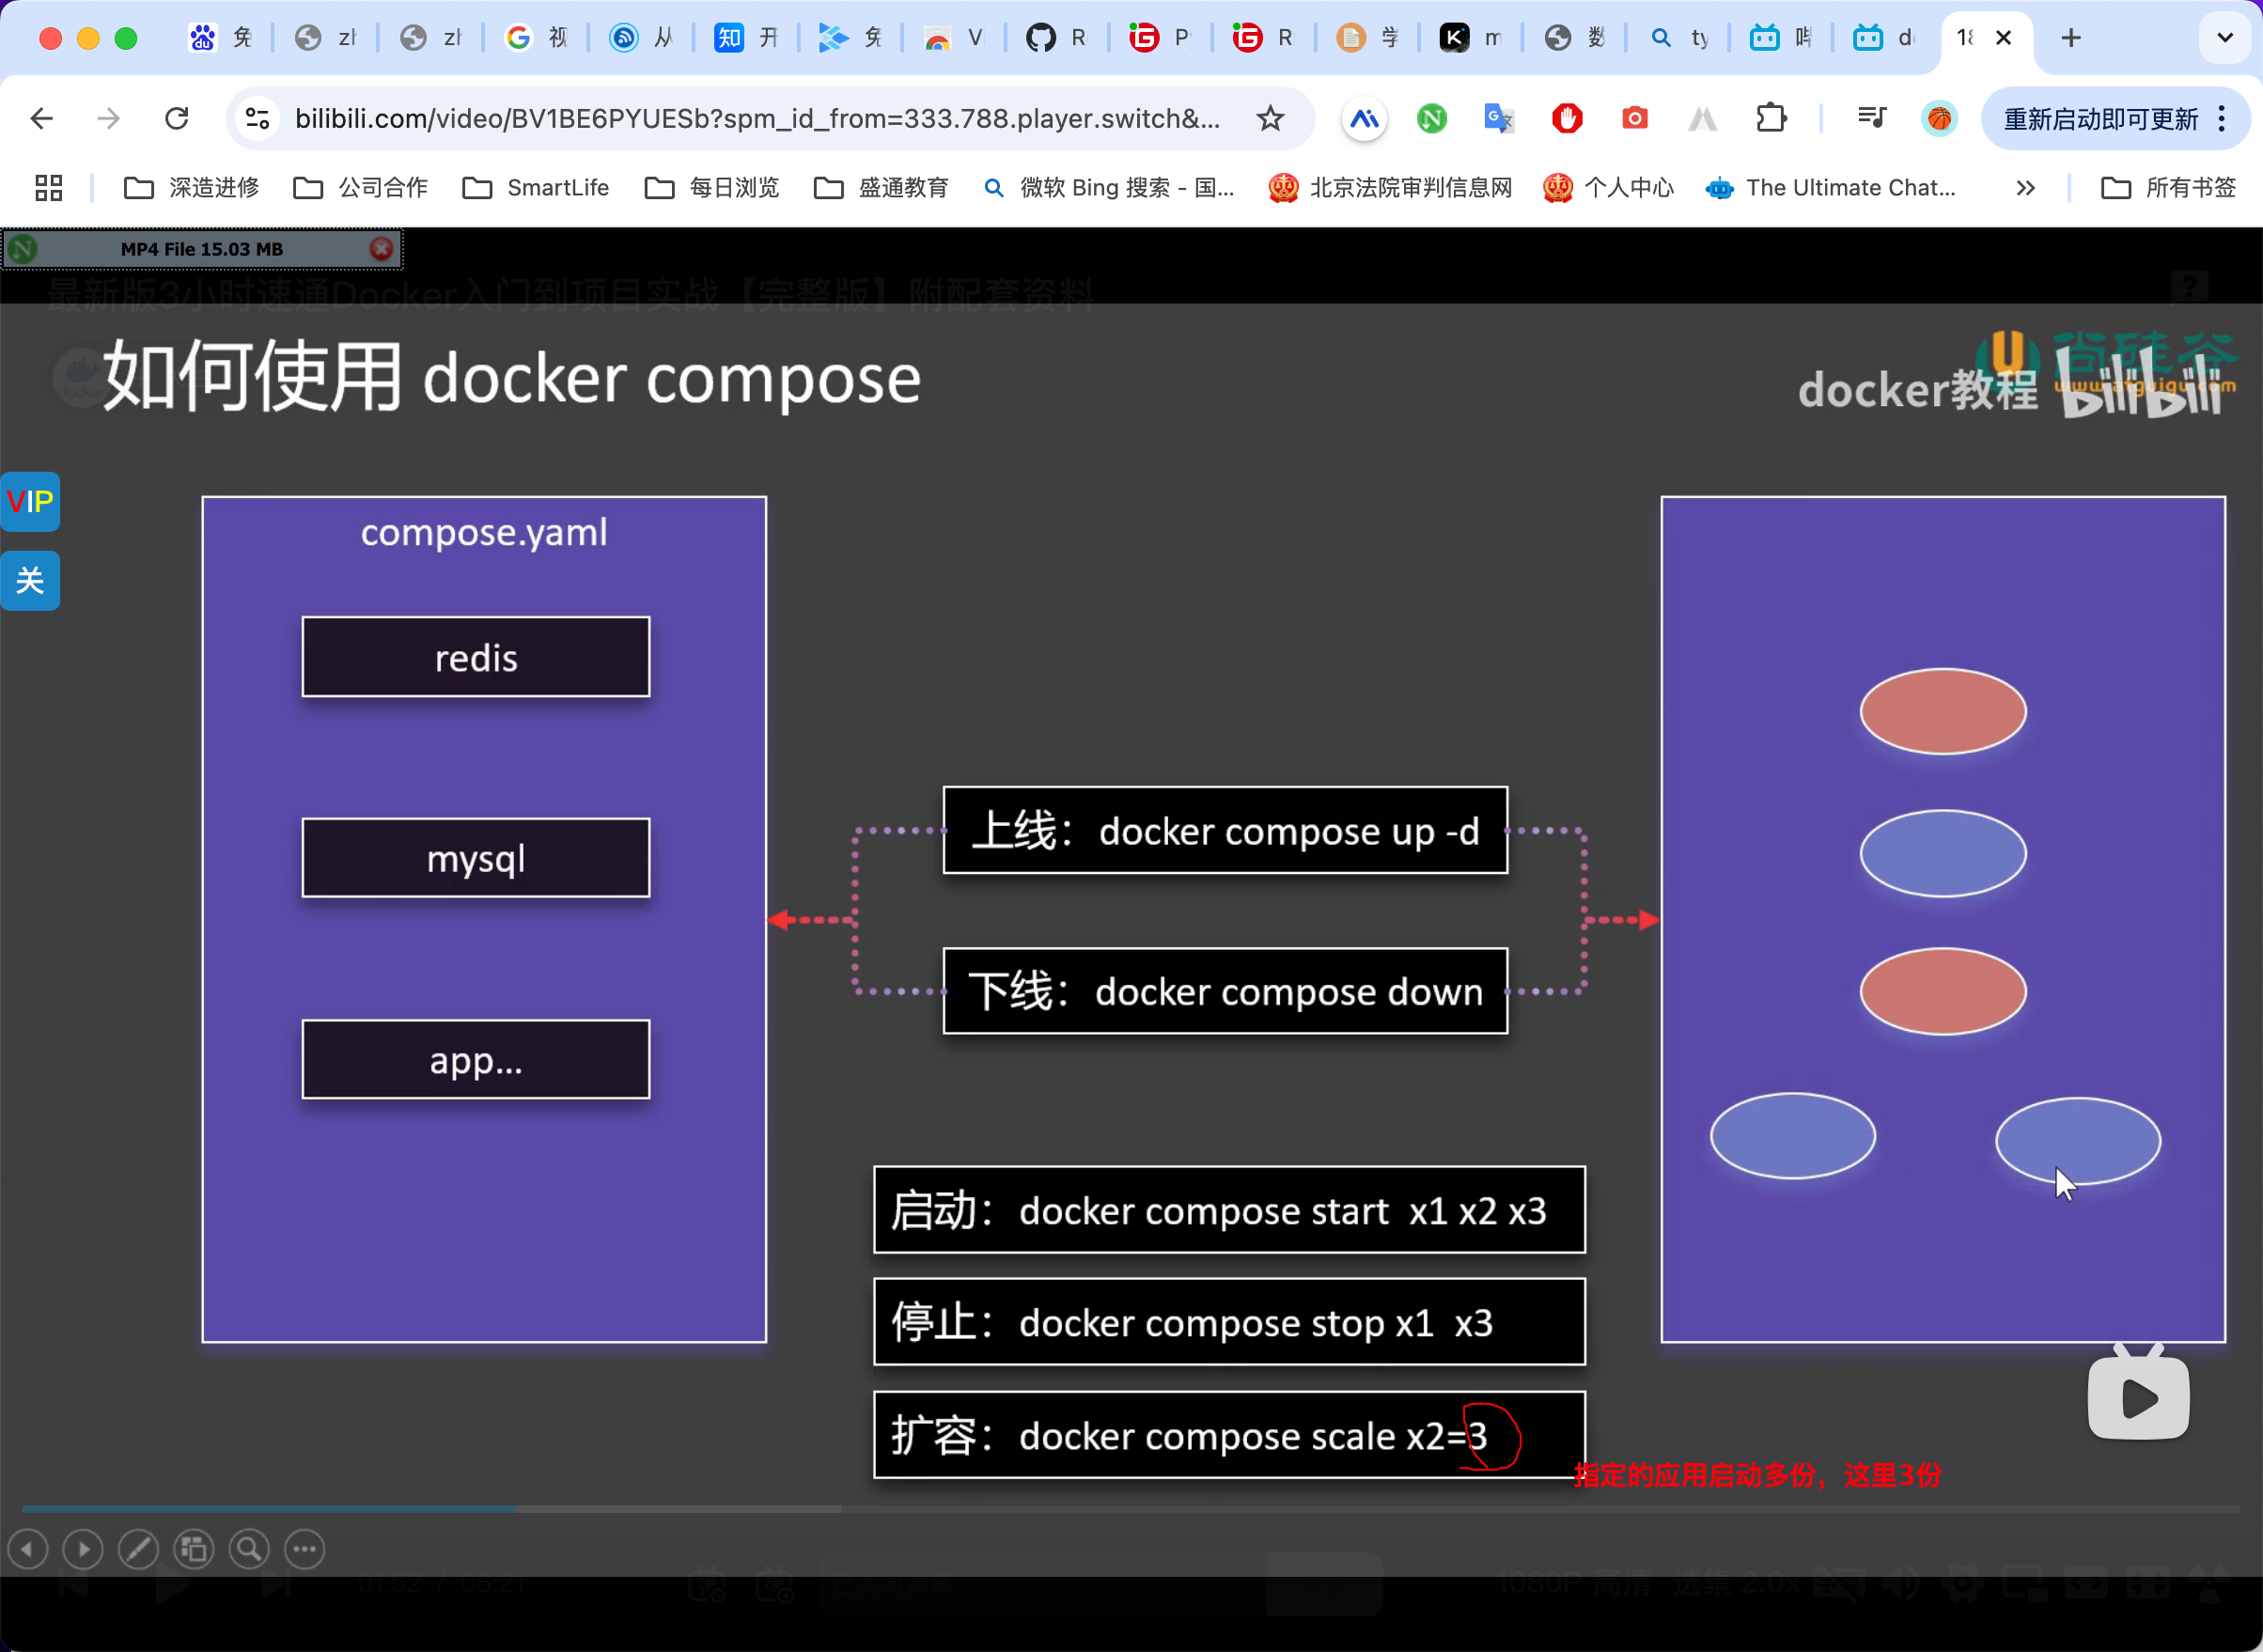Open the tab search dropdown arrow
The height and width of the screenshot is (1652, 2263).
(x=2224, y=38)
